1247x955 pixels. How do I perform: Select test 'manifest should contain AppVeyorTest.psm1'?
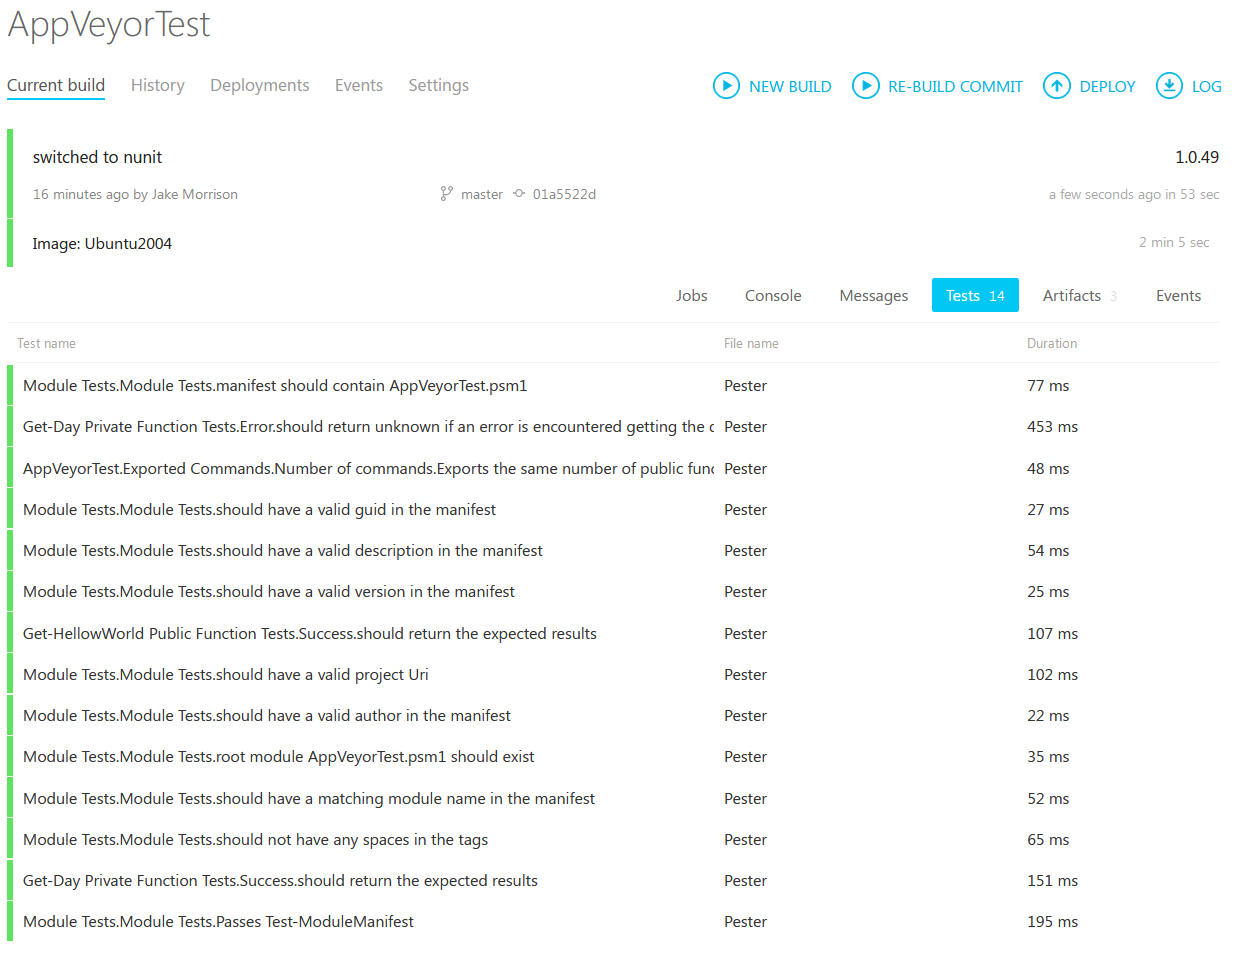tap(613, 385)
